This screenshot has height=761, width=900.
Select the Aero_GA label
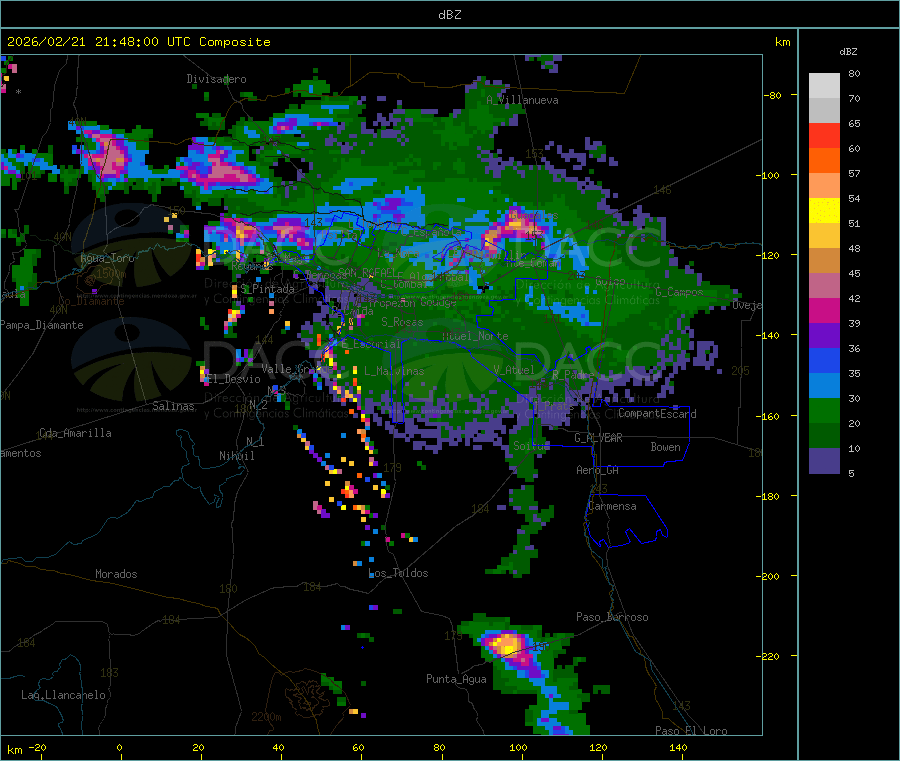pyautogui.click(x=598, y=470)
